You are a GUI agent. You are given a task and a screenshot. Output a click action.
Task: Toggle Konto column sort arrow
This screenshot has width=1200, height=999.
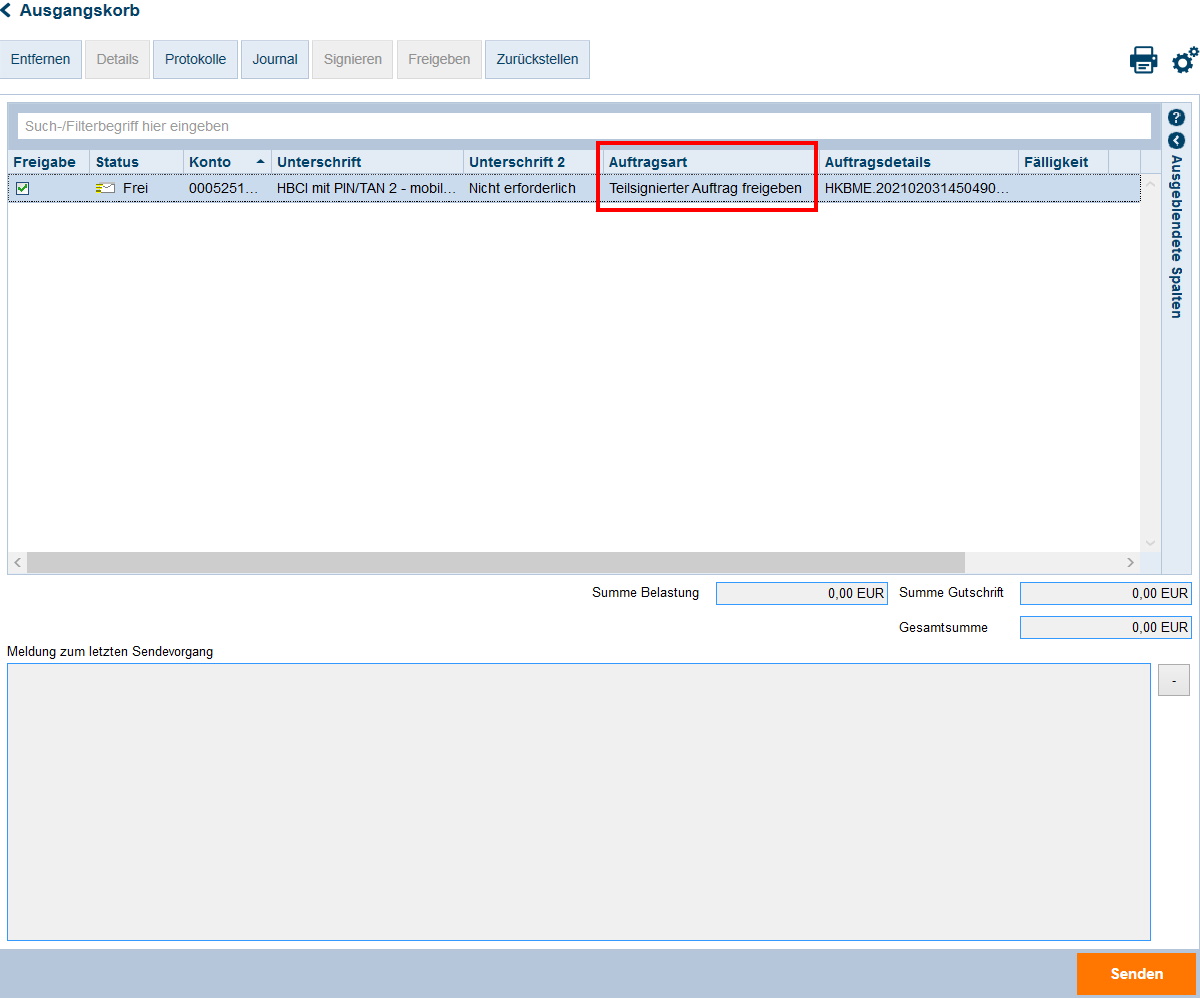pos(261,161)
